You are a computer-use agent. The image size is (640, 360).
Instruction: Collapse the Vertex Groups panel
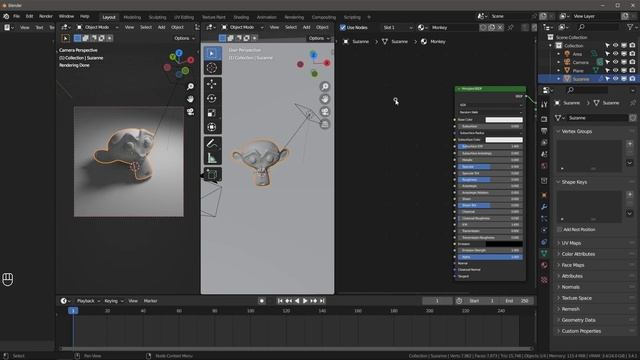[x=576, y=131]
